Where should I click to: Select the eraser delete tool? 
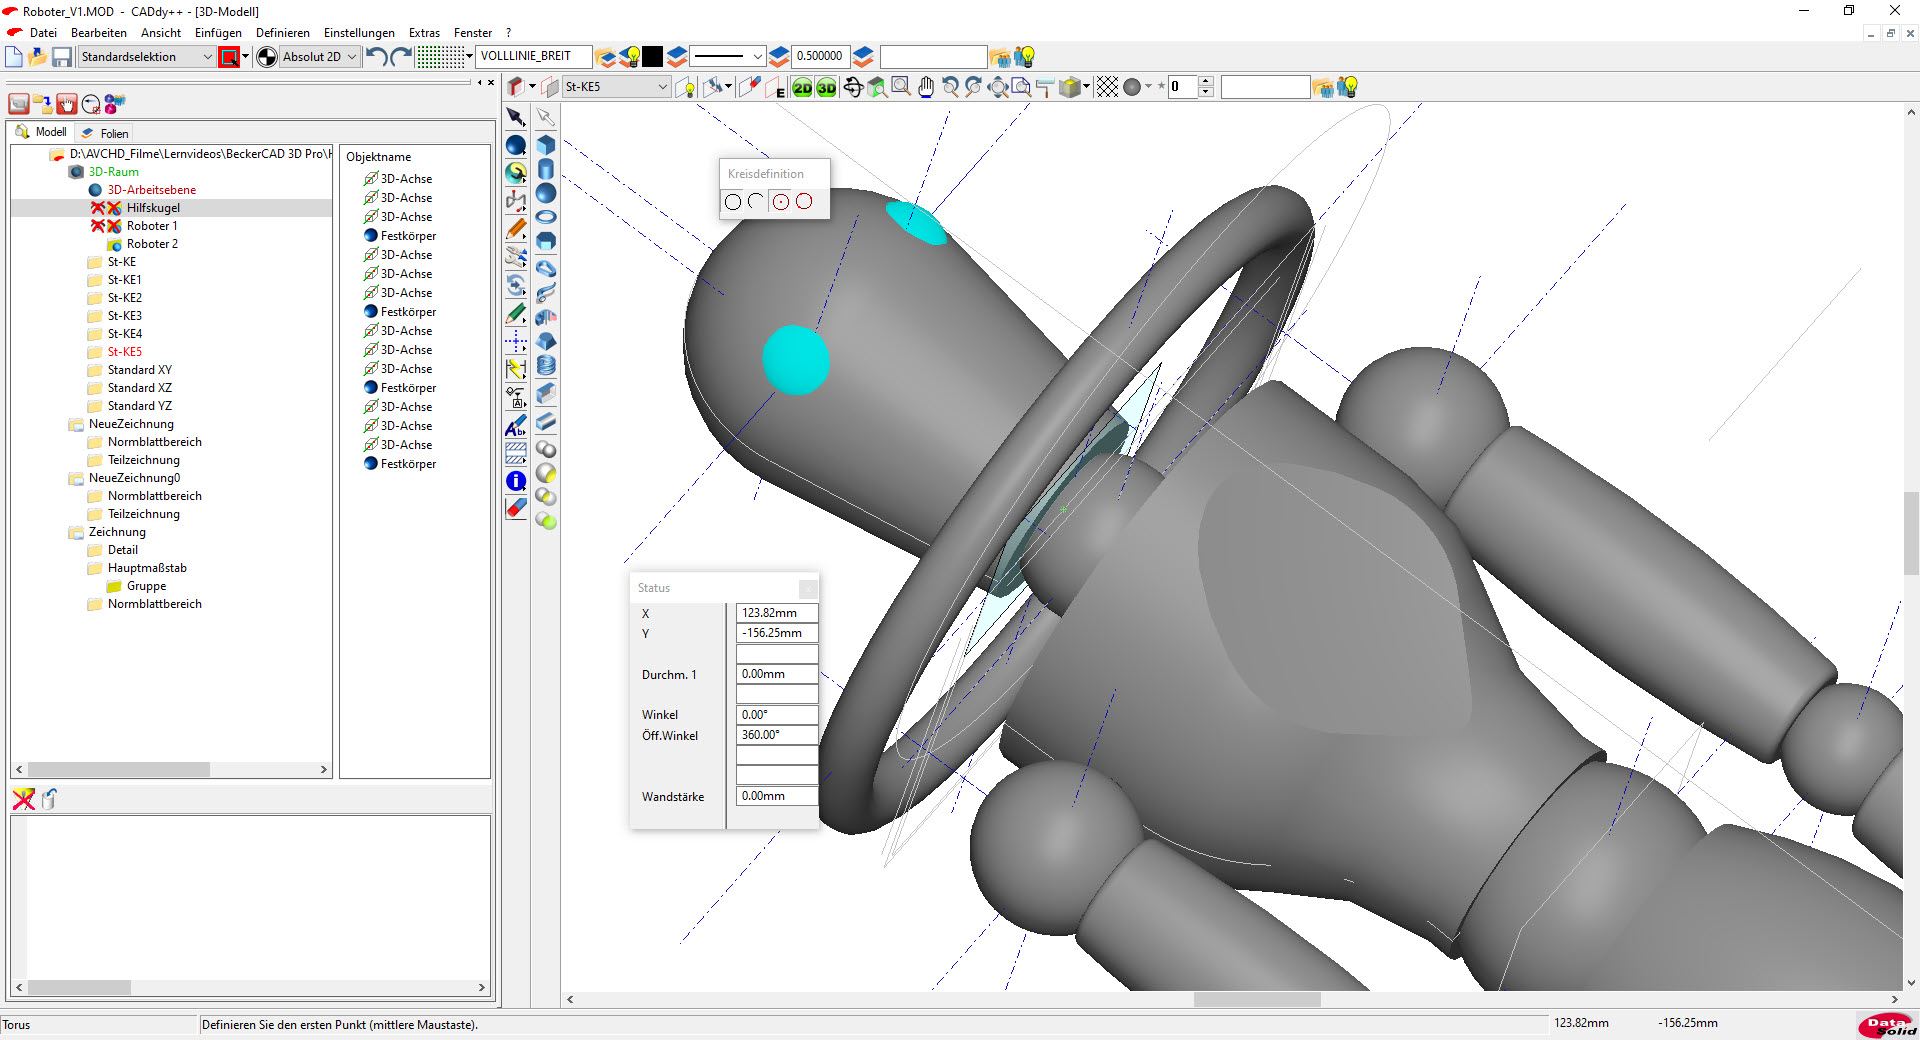tap(516, 508)
